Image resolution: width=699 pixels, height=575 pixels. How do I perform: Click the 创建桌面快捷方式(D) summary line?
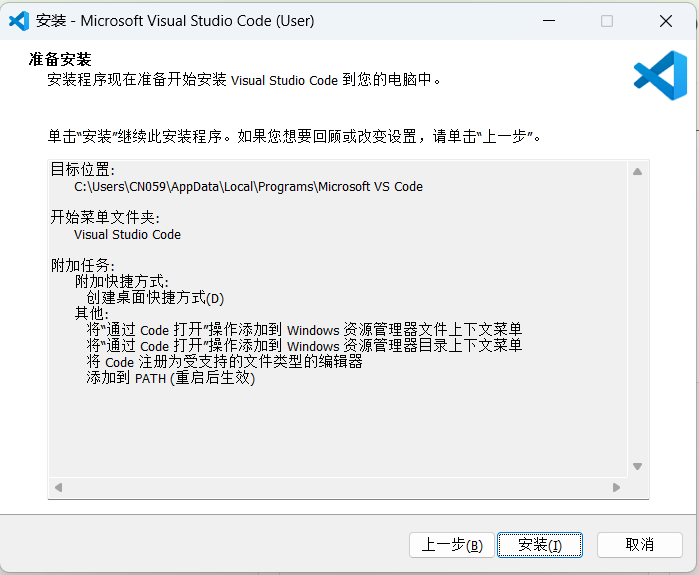pos(155,298)
